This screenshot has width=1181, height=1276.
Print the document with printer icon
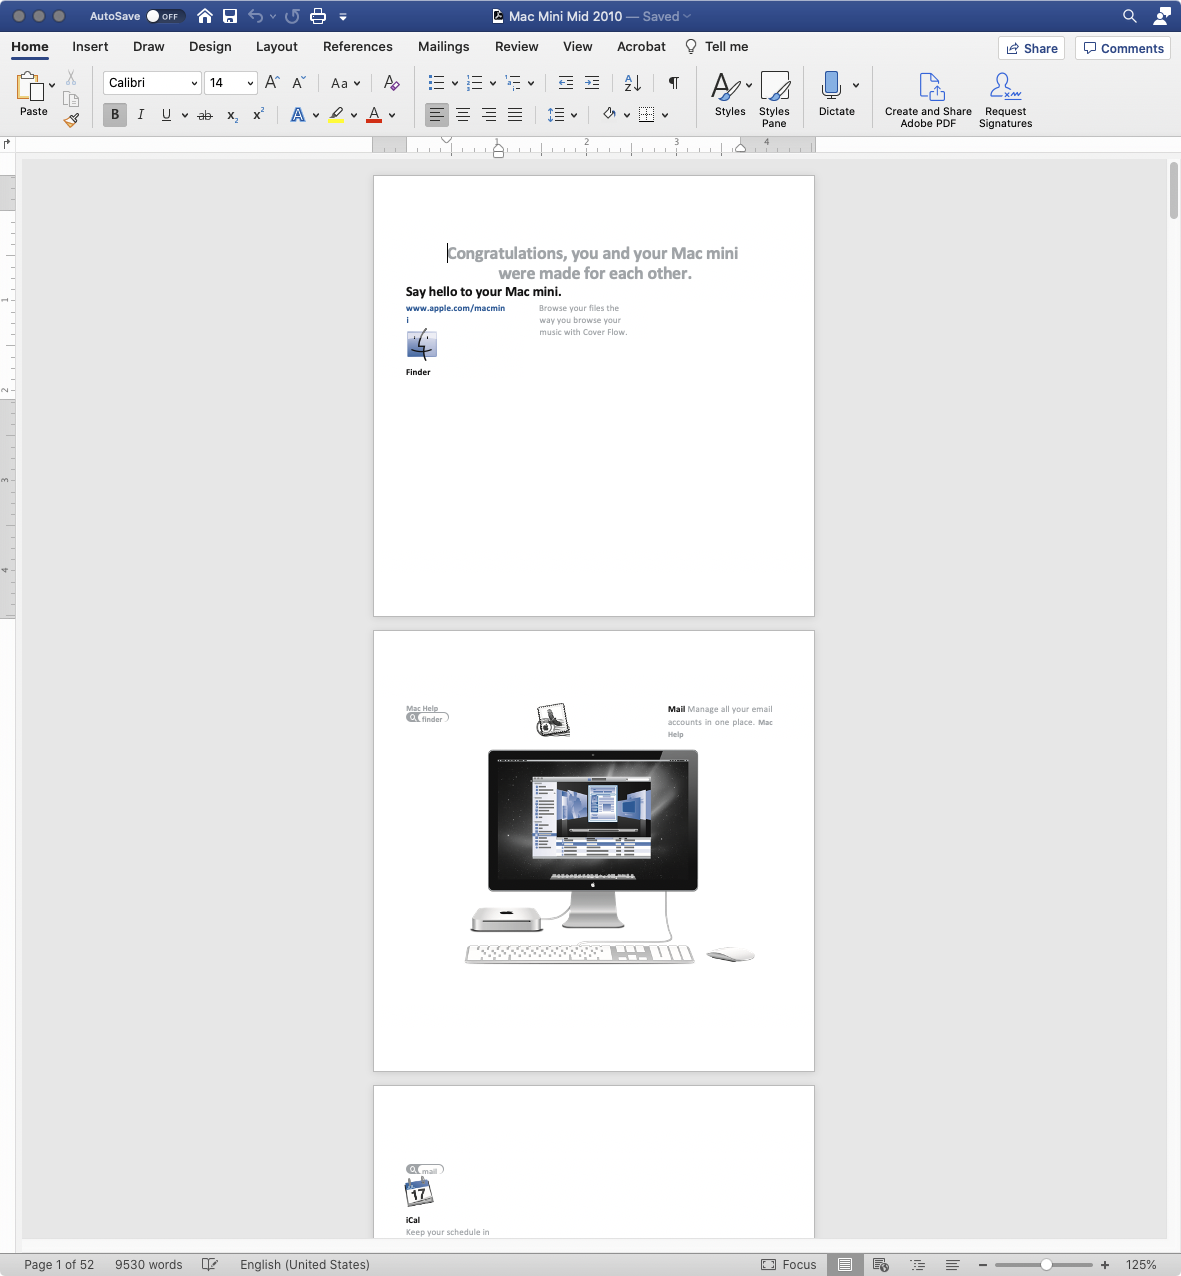point(318,16)
